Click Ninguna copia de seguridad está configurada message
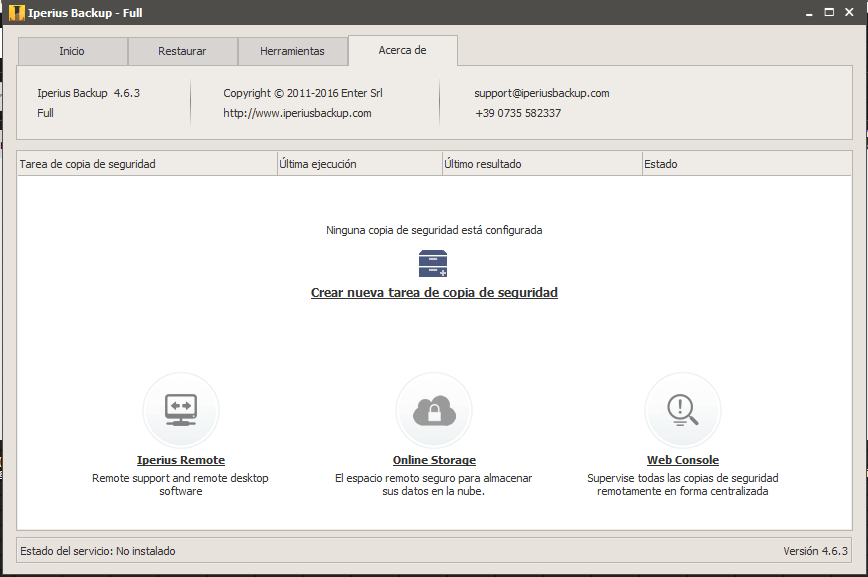Screen dimensions: 868x577 coord(434,230)
